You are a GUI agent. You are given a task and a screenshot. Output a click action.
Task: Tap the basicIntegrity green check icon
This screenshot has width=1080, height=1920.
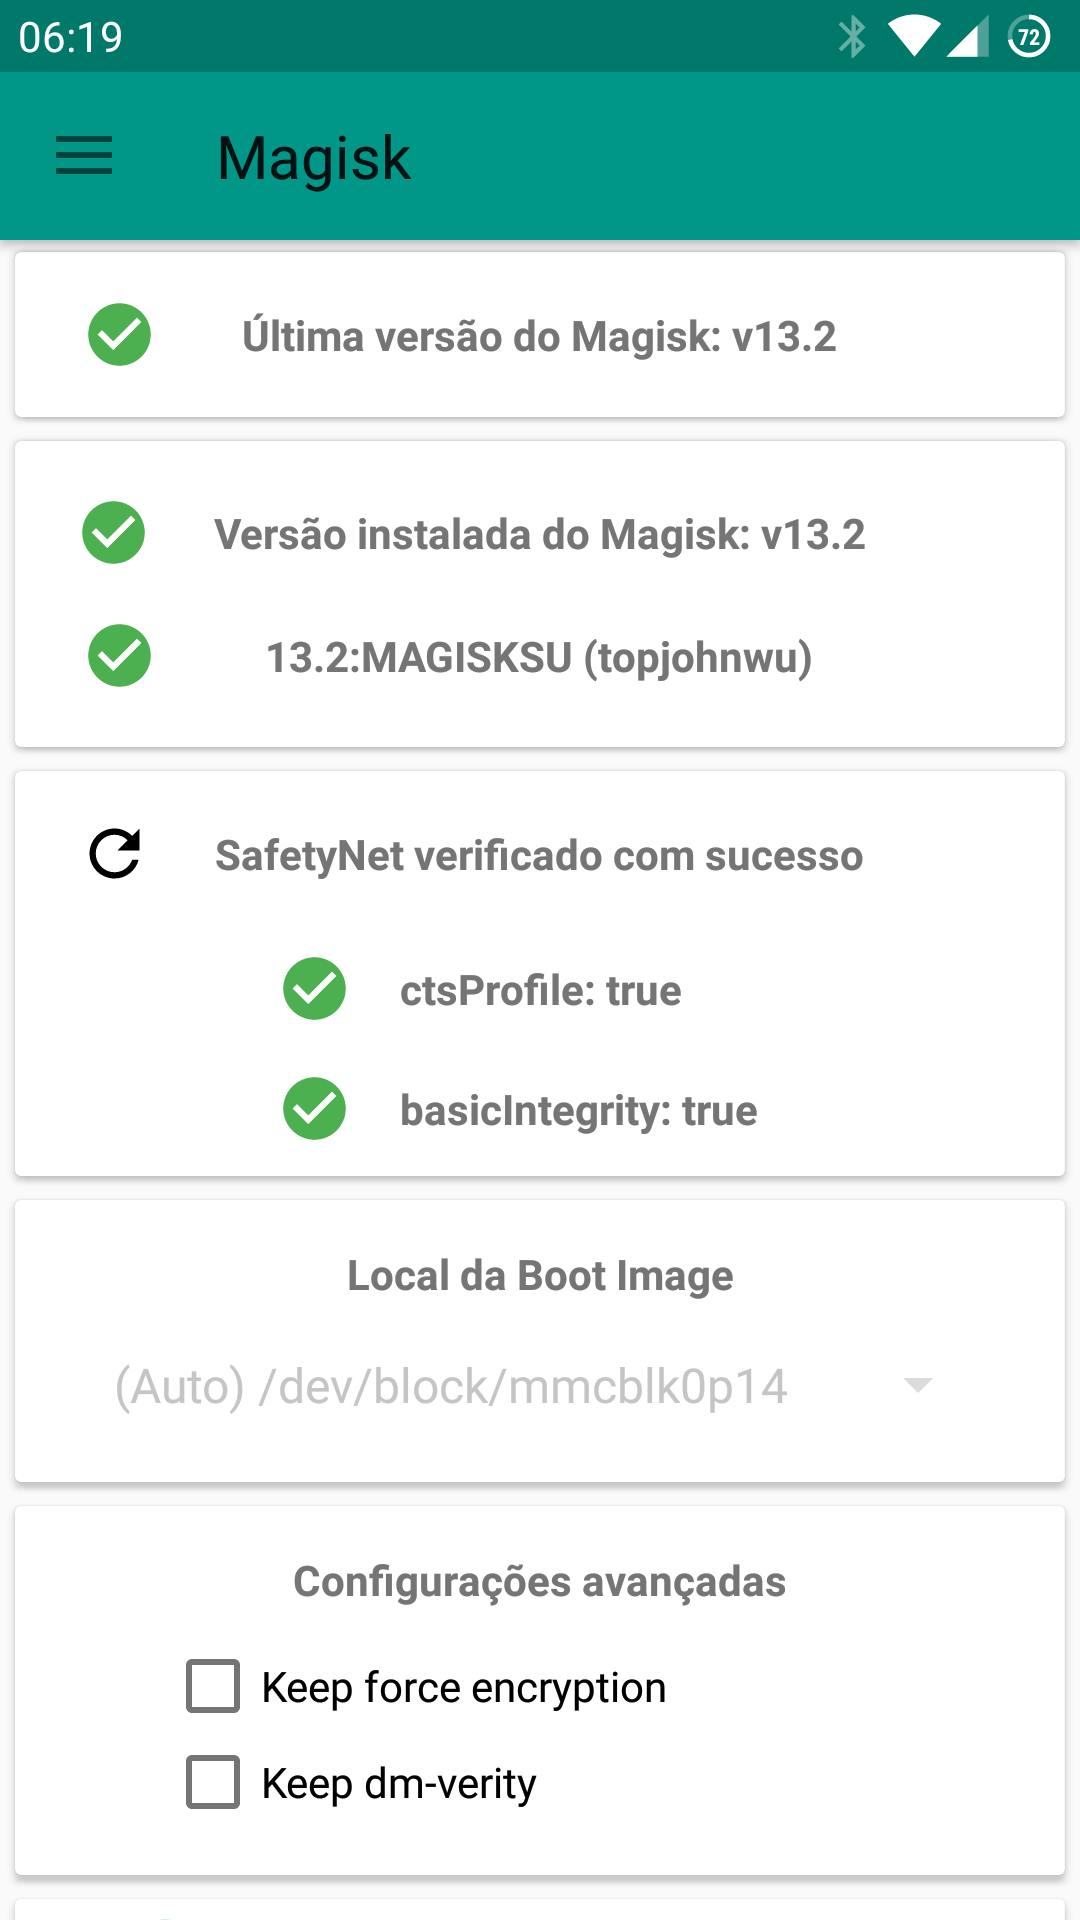tap(314, 1109)
